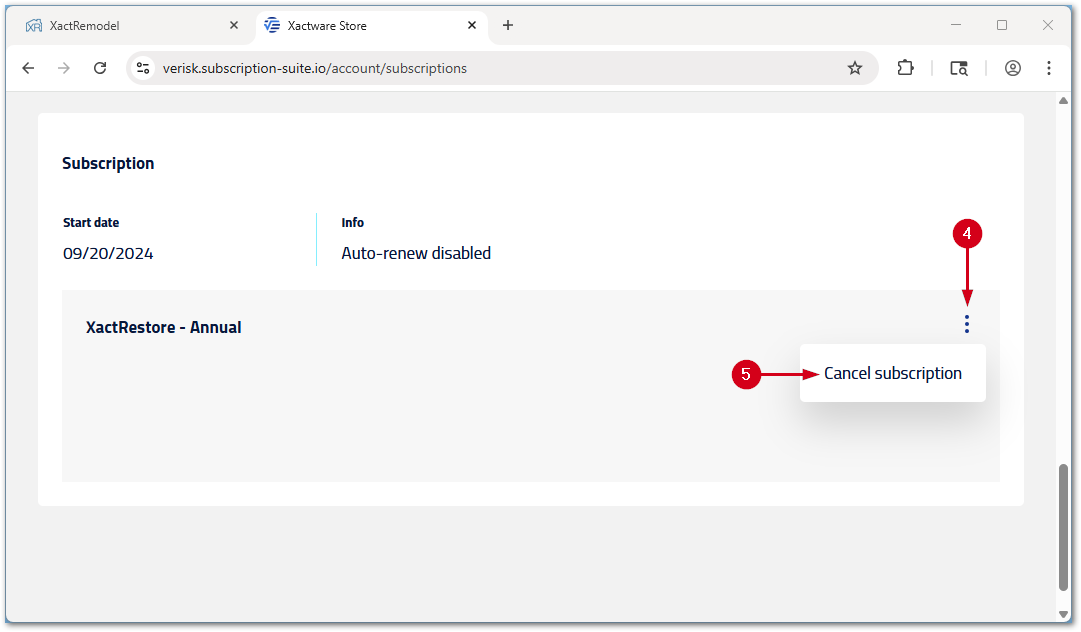The image size is (1081, 632).
Task: Select the Cancel subscription menu entry
Action: (x=891, y=373)
